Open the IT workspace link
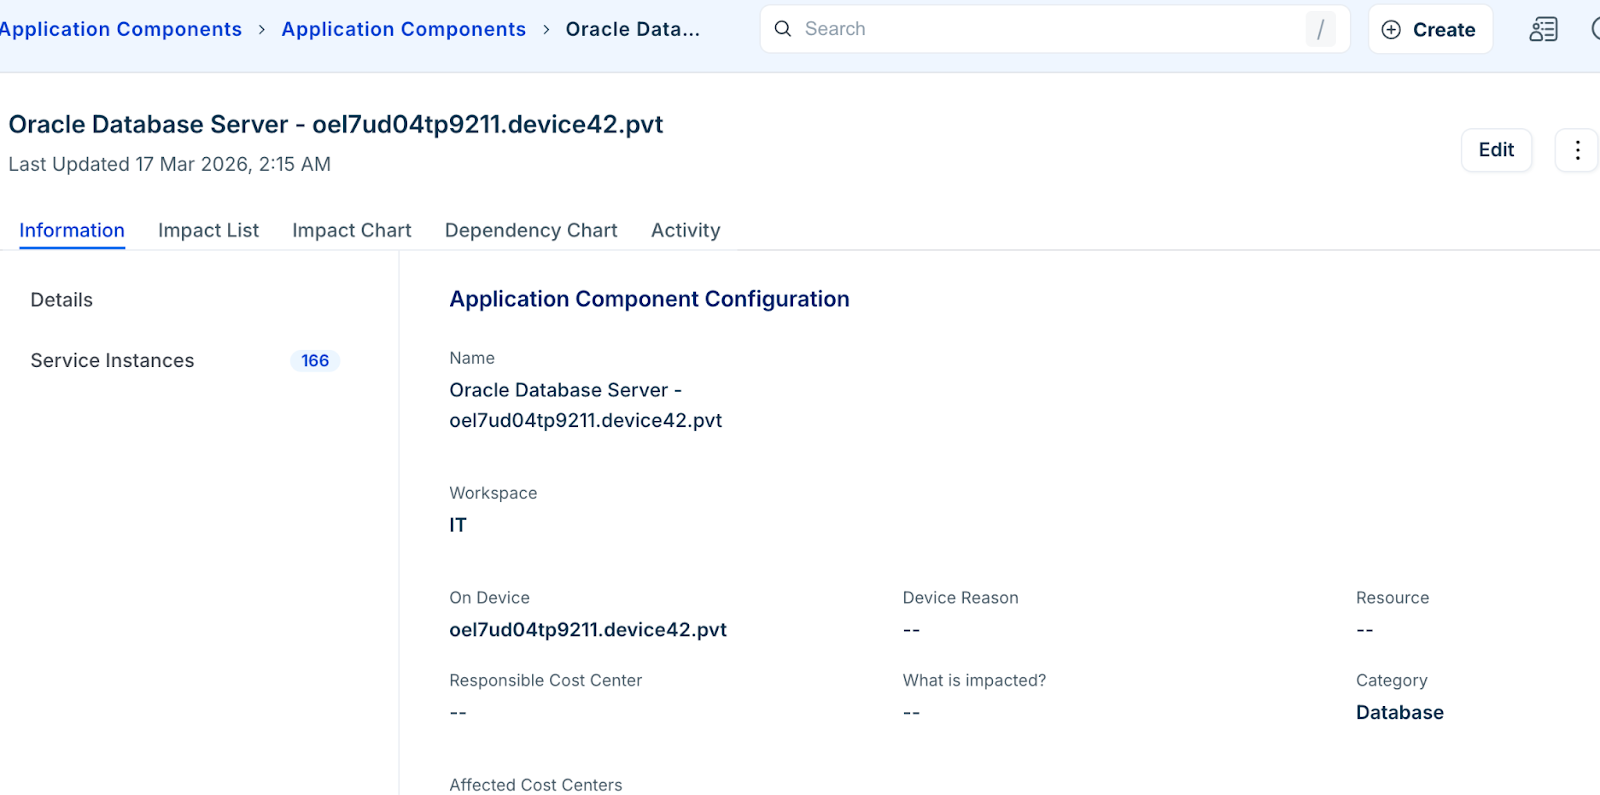1600x795 pixels. (458, 525)
